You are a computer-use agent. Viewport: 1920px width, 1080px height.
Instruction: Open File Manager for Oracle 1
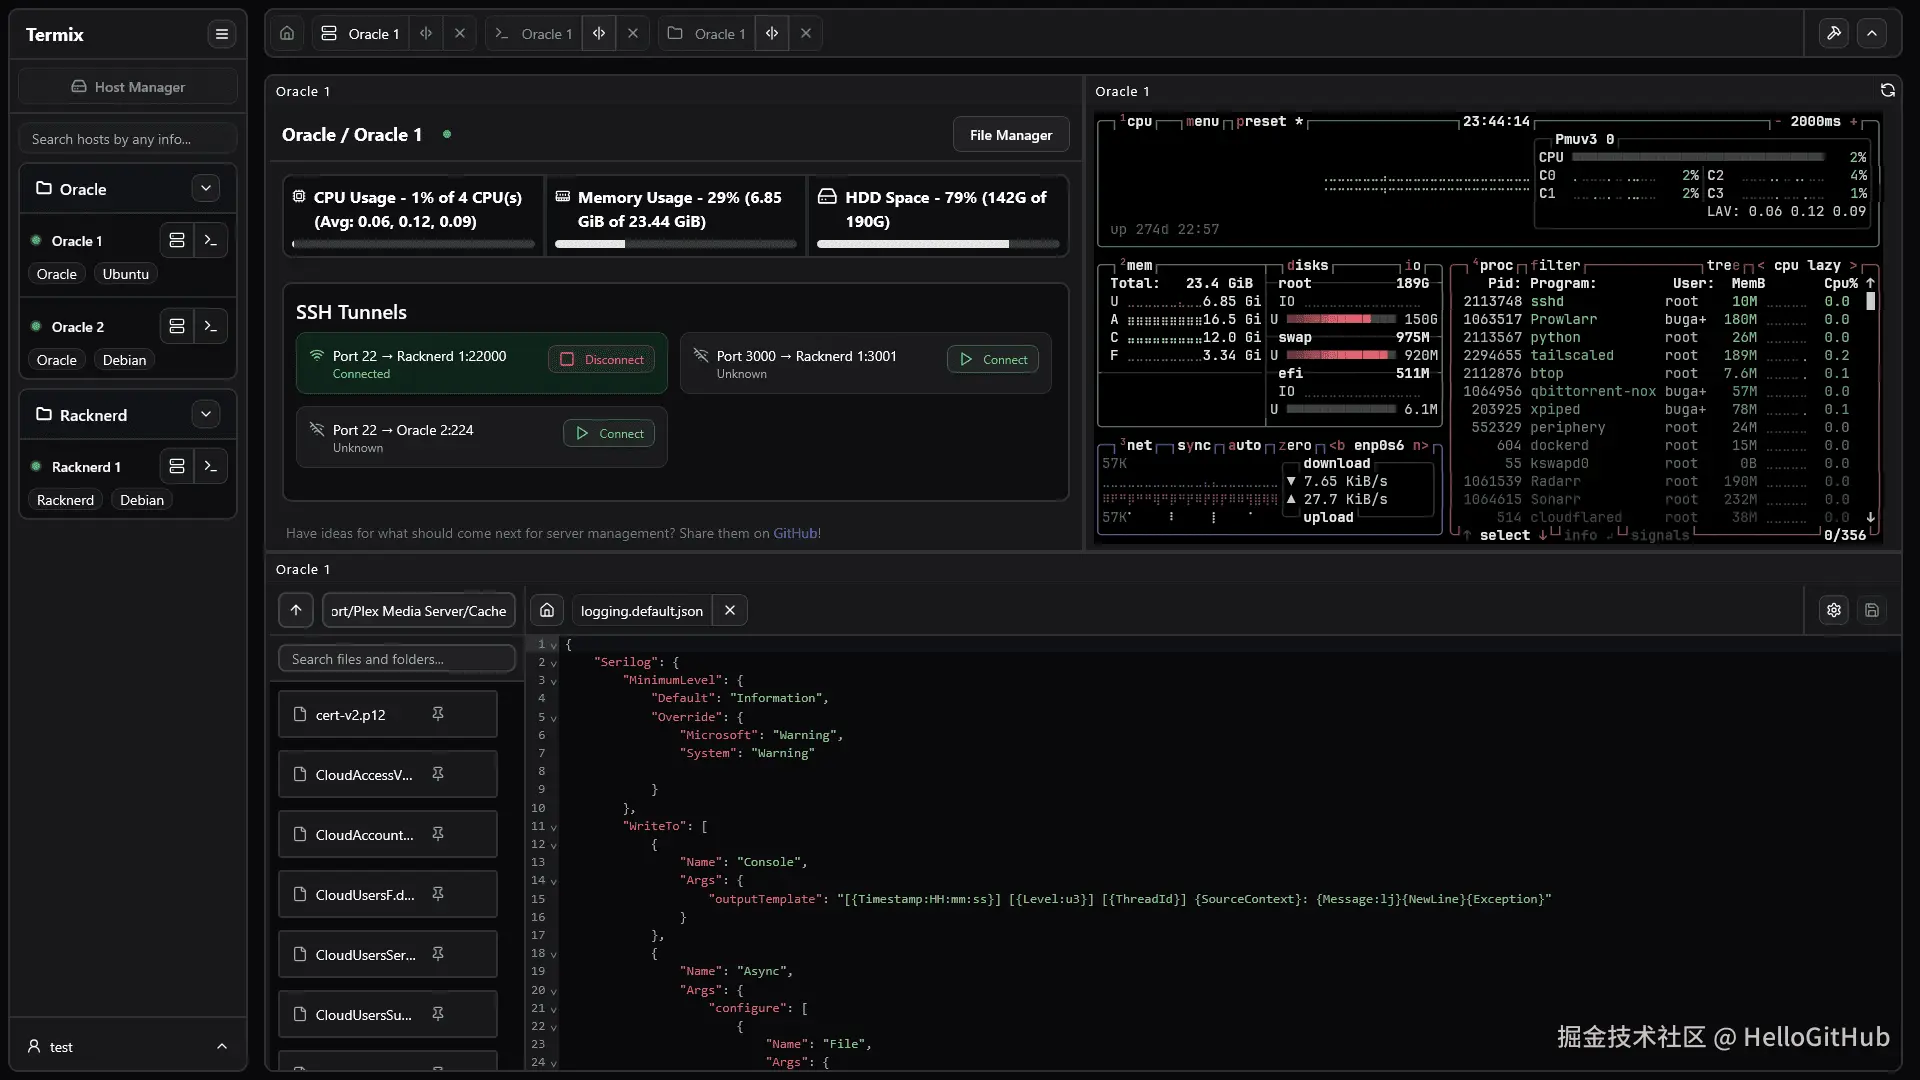pos(1010,134)
